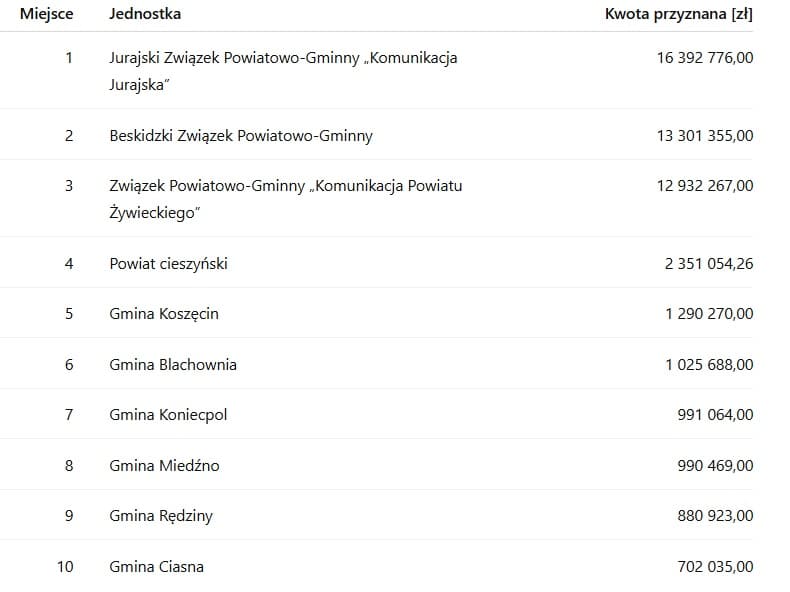This screenshot has height=592, width=790.
Task: Click the Beskidzki Związek Powiatowo-Gminny name
Action: pos(240,135)
